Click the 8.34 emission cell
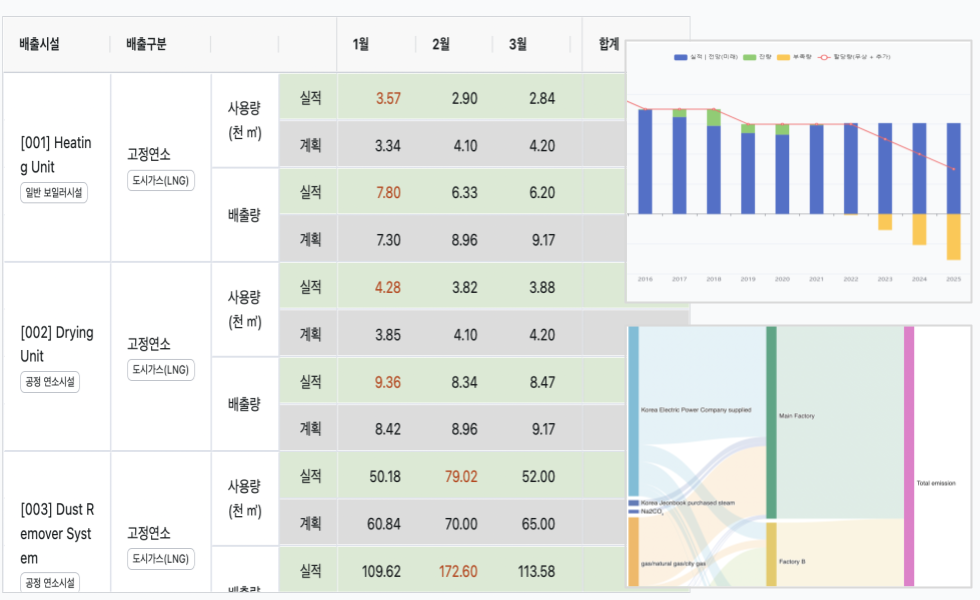Viewport: 980px width, 600px height. (464, 382)
